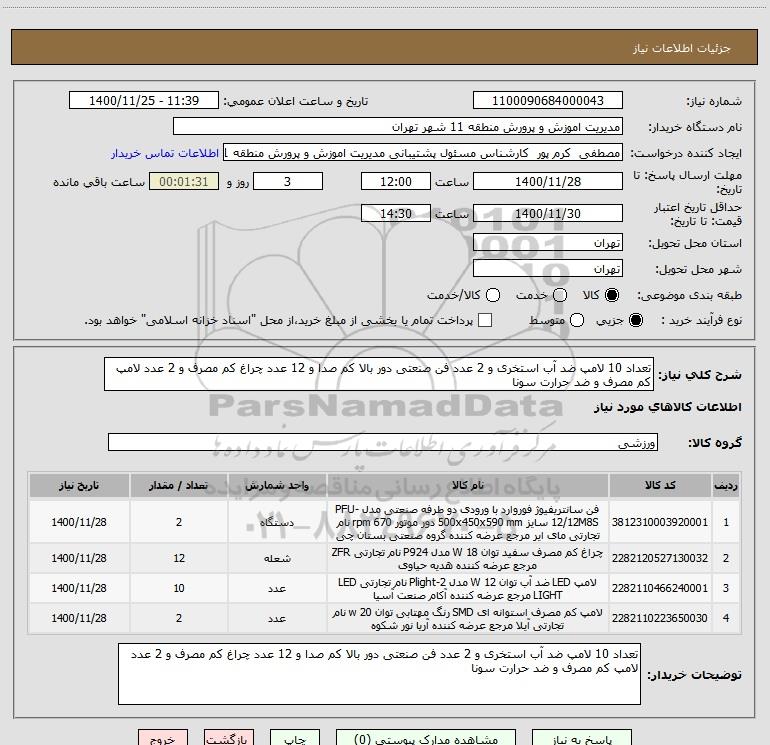Click the ایجاد کننده درخواست field

(423, 152)
